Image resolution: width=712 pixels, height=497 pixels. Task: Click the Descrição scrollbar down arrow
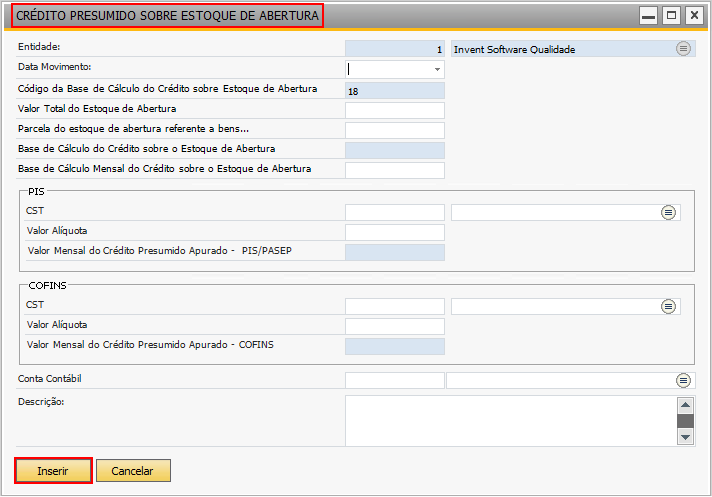click(685, 438)
